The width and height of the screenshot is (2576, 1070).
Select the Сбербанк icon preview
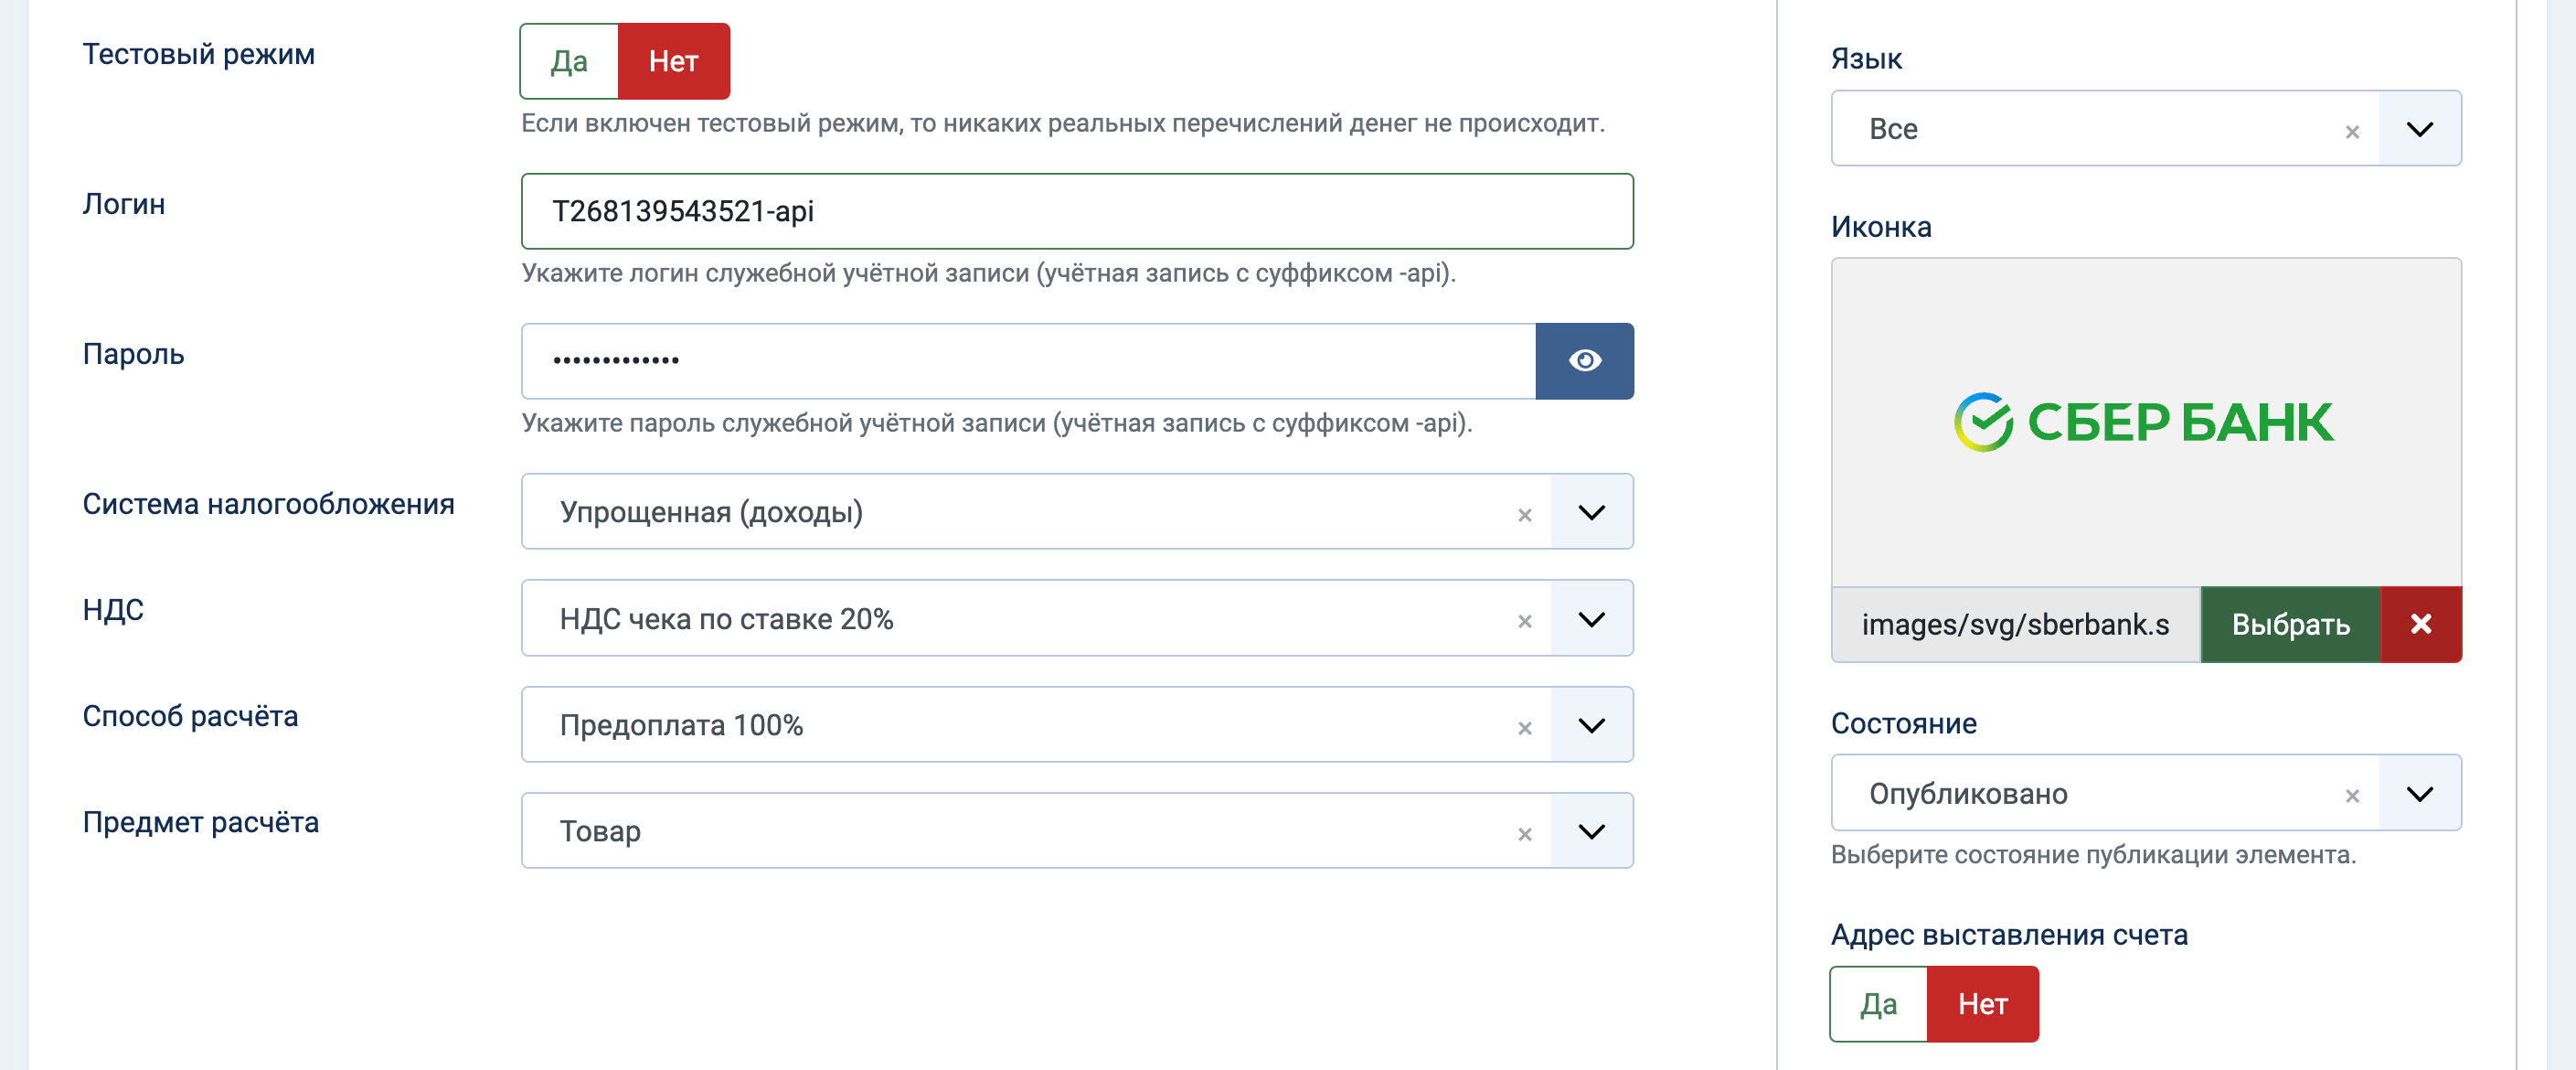(x=2146, y=422)
